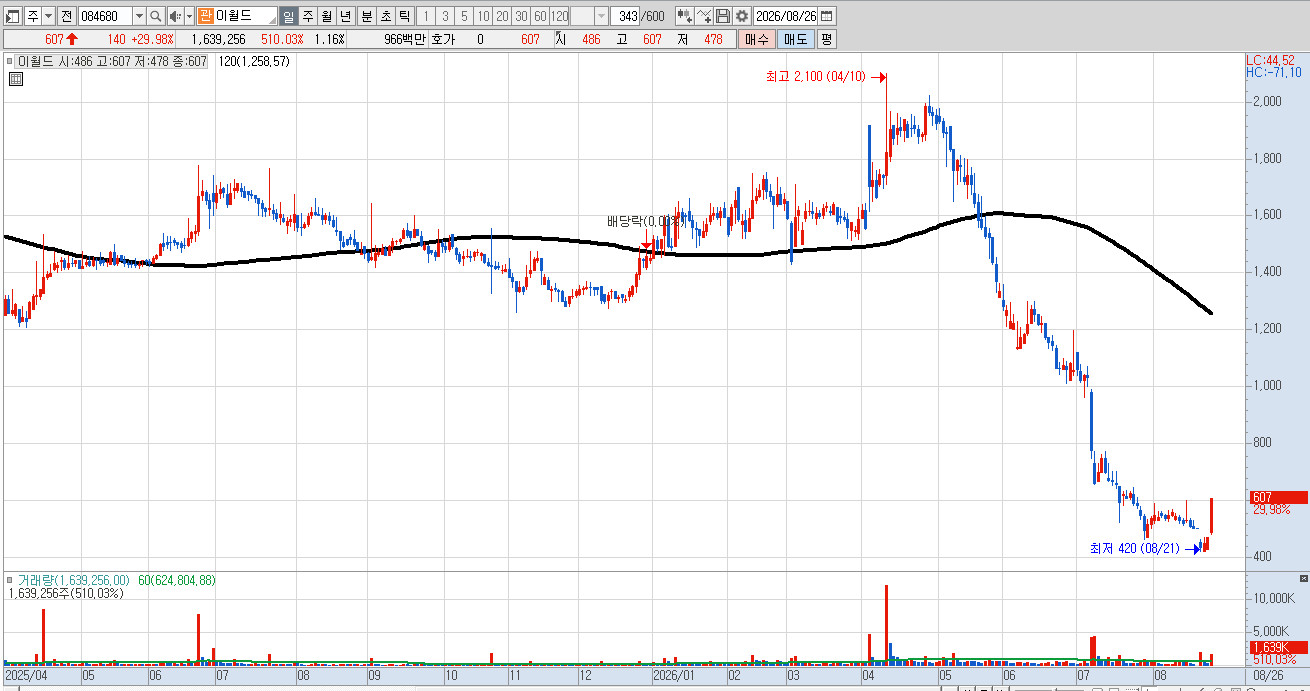Choose the 5 interval button

[x=464, y=16]
